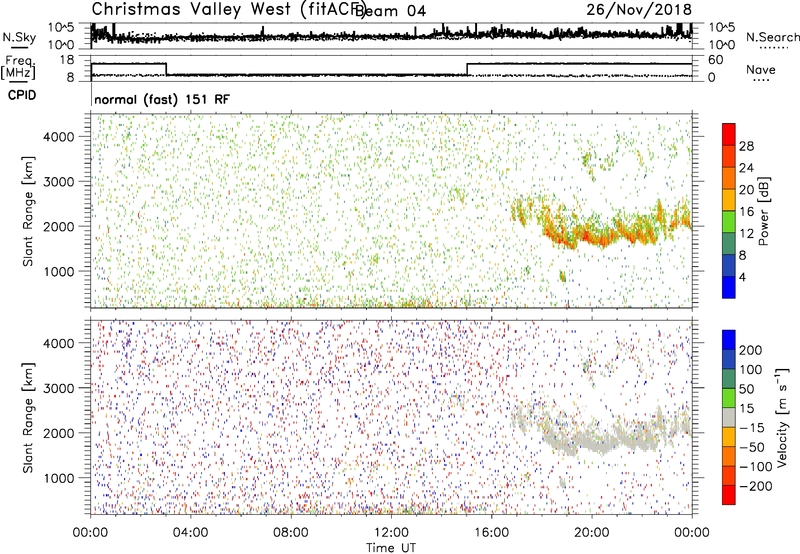Click the '-100' velocity colorbar label

point(755,467)
